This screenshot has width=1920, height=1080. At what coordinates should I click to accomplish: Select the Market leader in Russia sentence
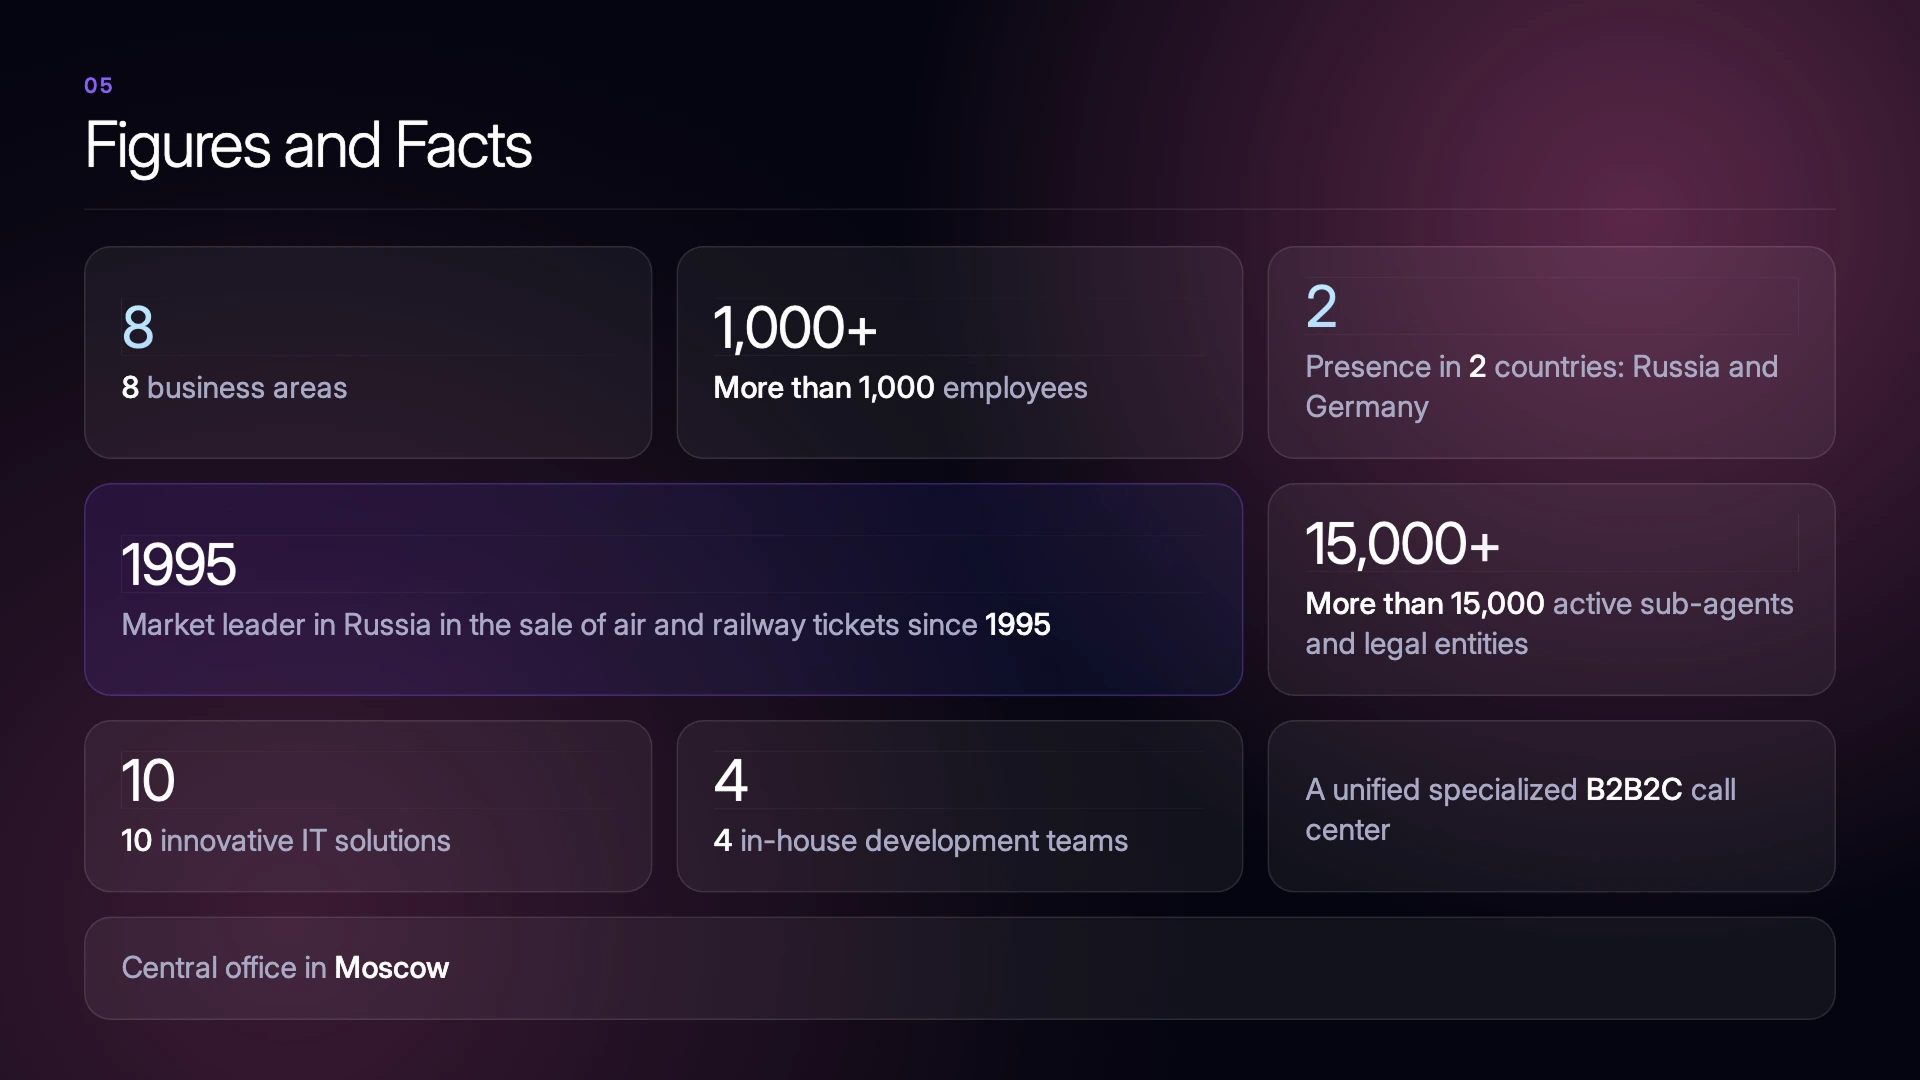tap(586, 625)
